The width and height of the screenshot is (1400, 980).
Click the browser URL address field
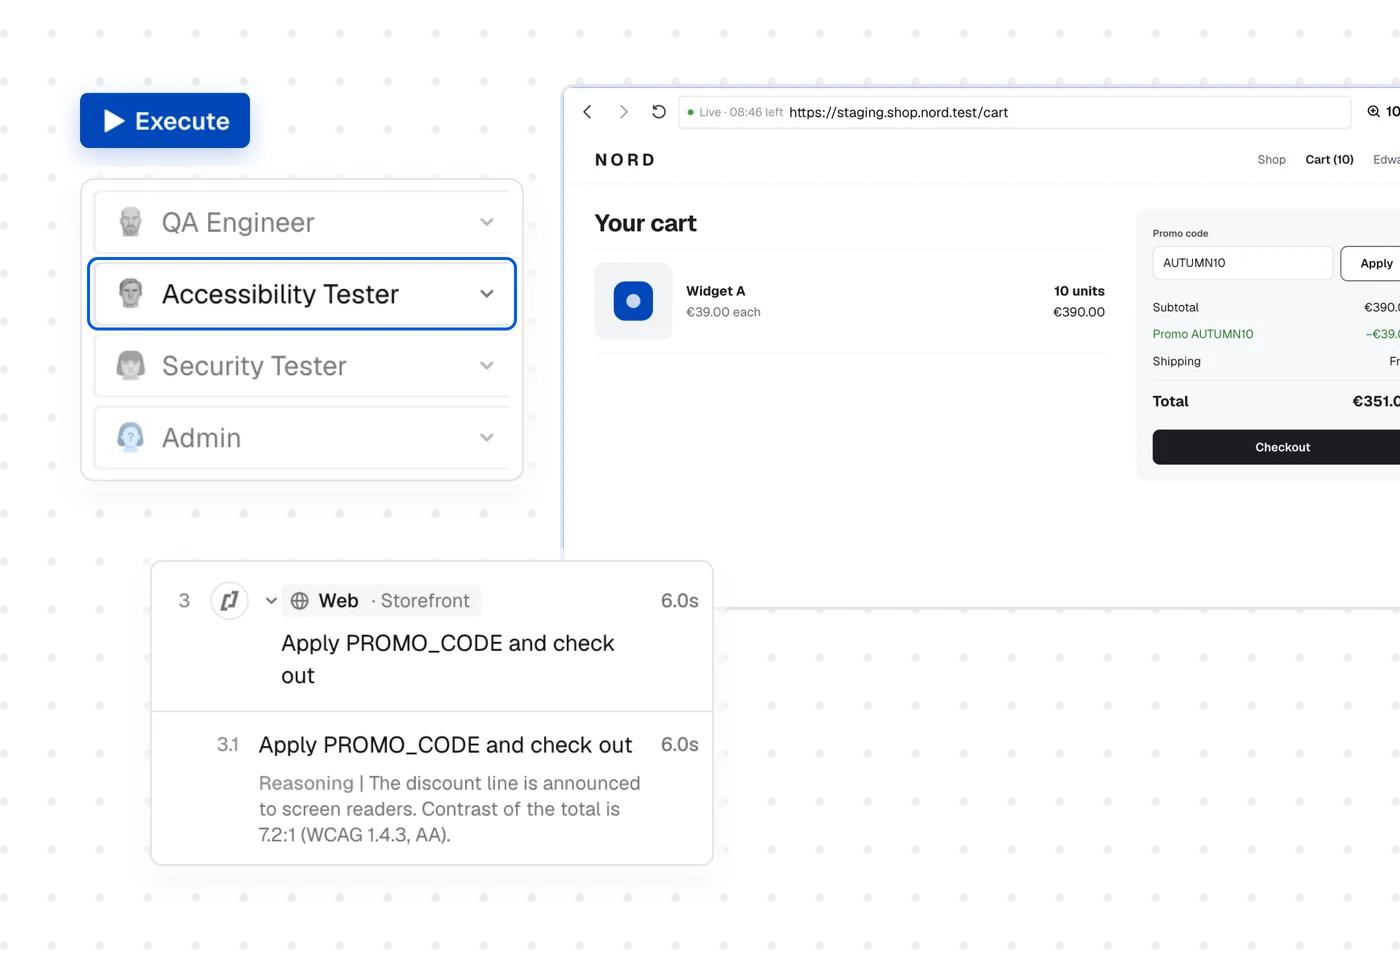pos(1014,112)
